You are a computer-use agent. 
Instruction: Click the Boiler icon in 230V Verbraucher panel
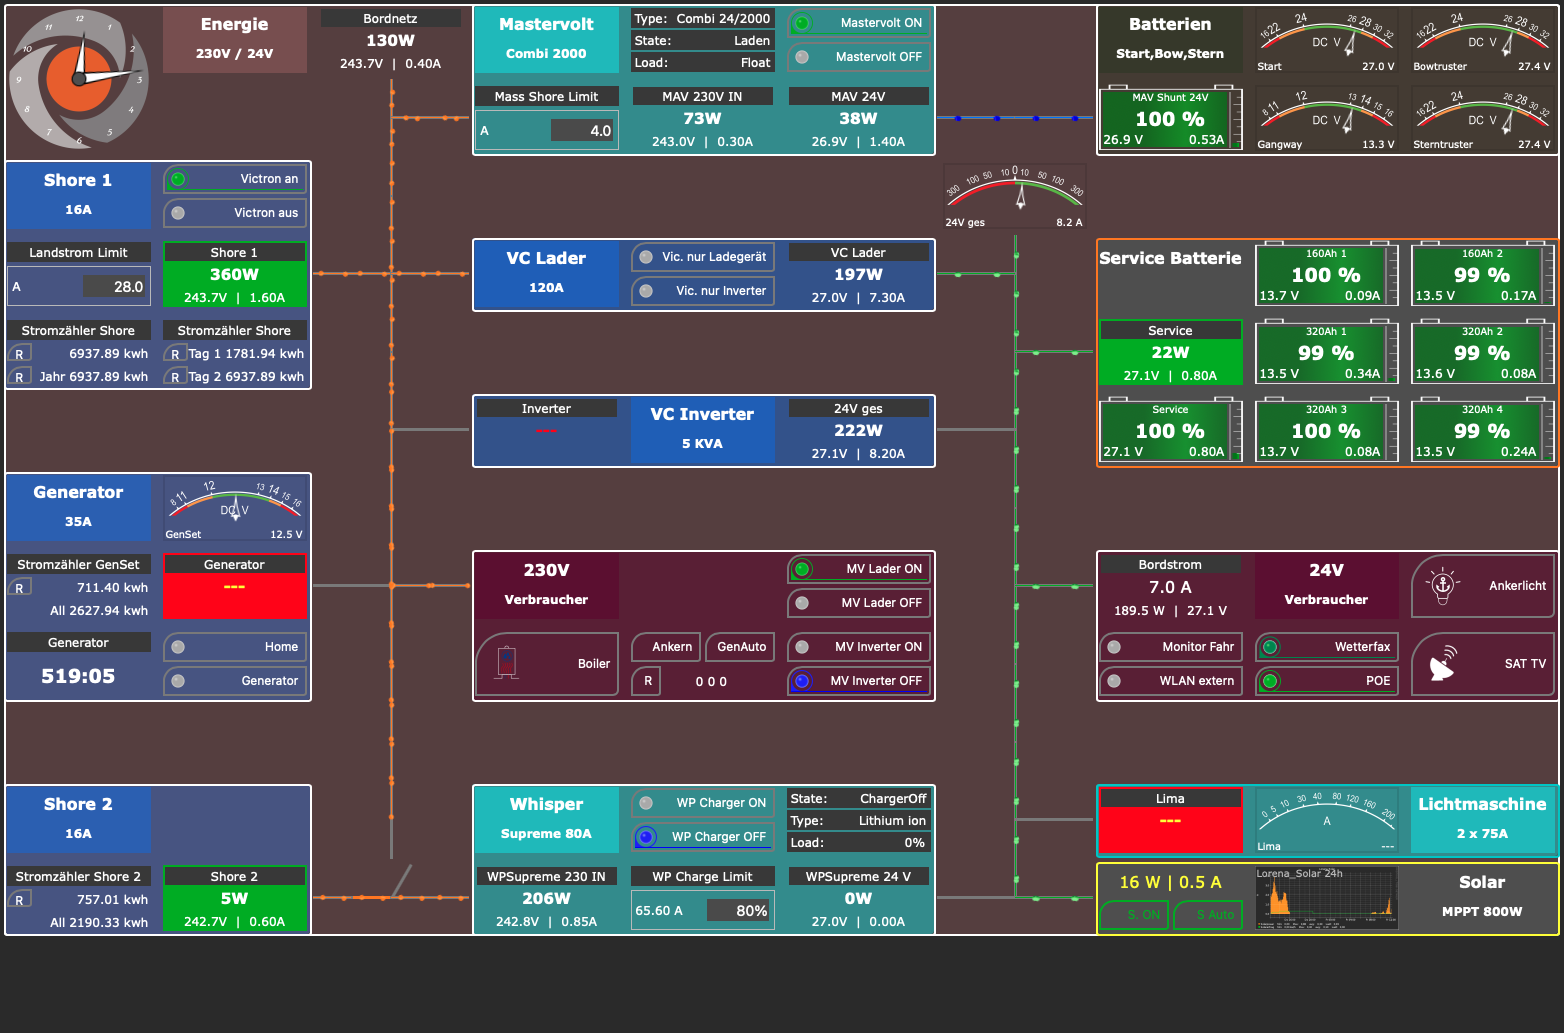[509, 663]
